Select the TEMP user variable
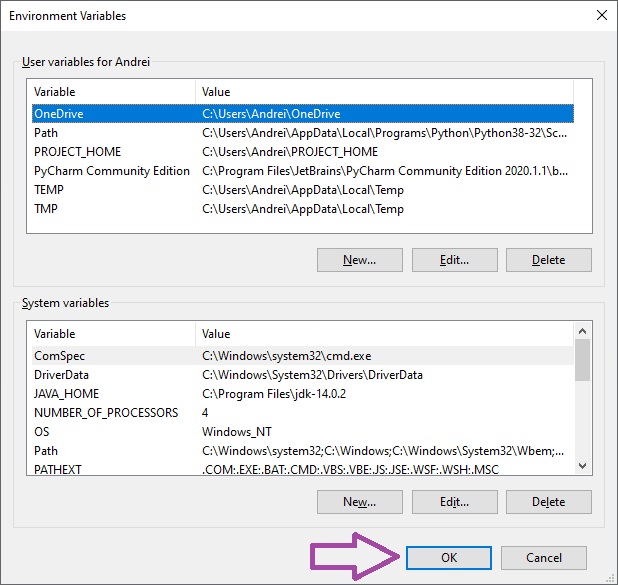 click(x=303, y=190)
